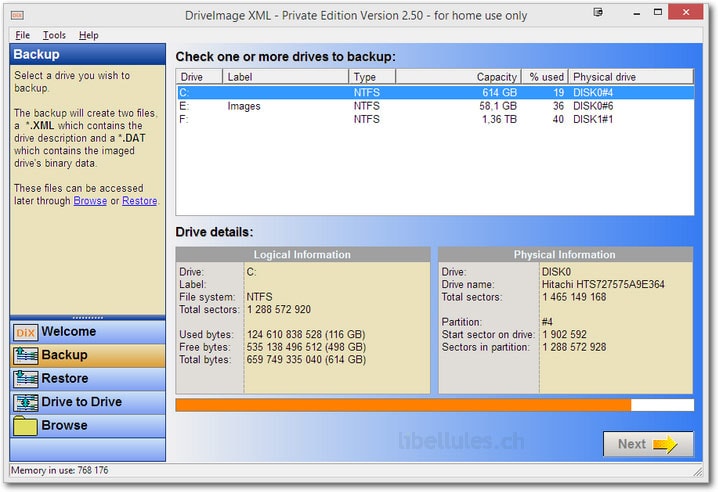The height and width of the screenshot is (492, 718).
Task: Click the DISK0#4 physical drive cell
Action: click(593, 93)
